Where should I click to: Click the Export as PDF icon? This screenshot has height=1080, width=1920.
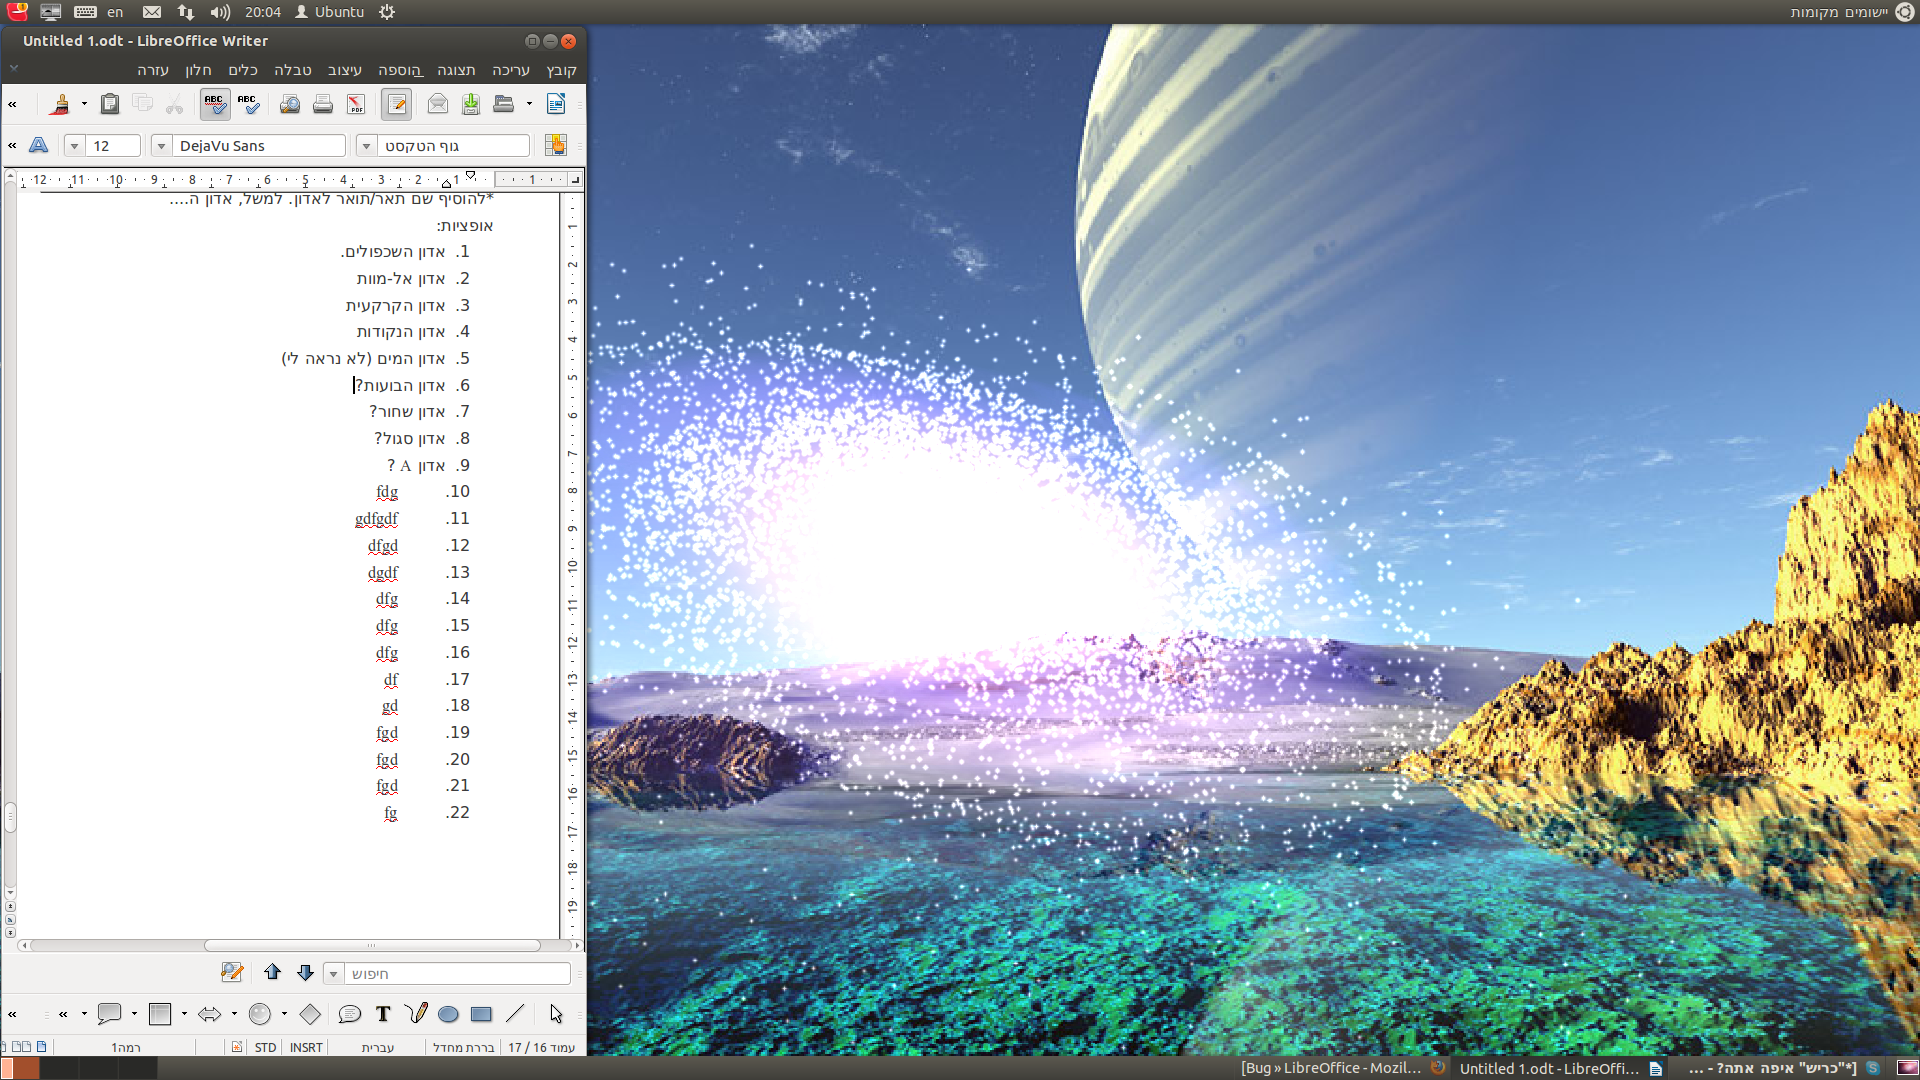[356, 104]
